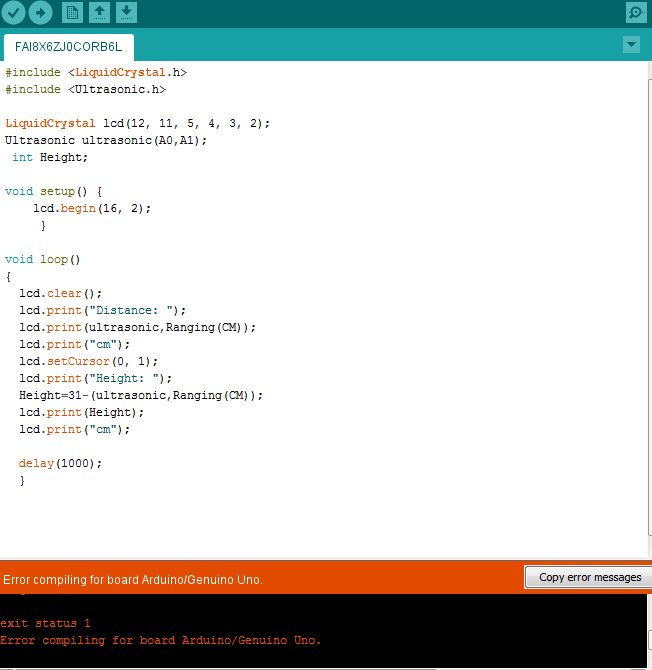Open the tab options dropdown arrow
This screenshot has height=670, width=652.
[x=631, y=44]
